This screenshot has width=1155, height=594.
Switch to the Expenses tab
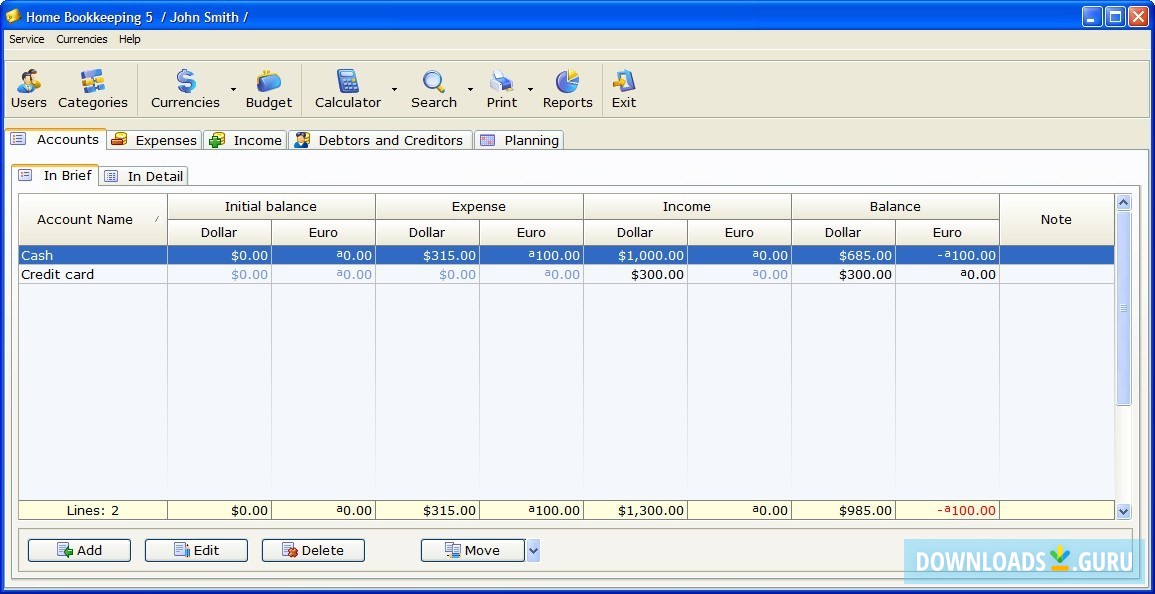(x=153, y=140)
